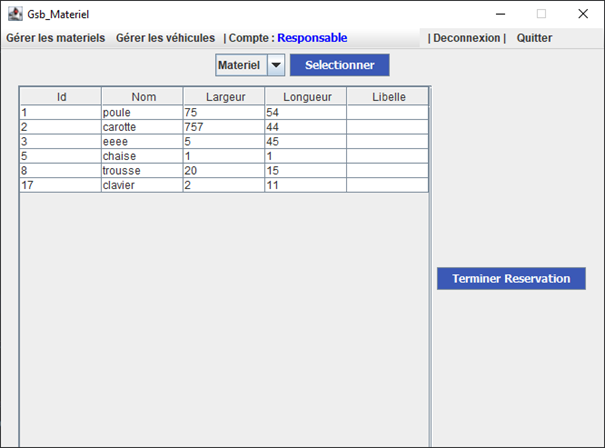Click the Materiel combo box field
This screenshot has height=448, width=605.
pyautogui.click(x=241, y=65)
